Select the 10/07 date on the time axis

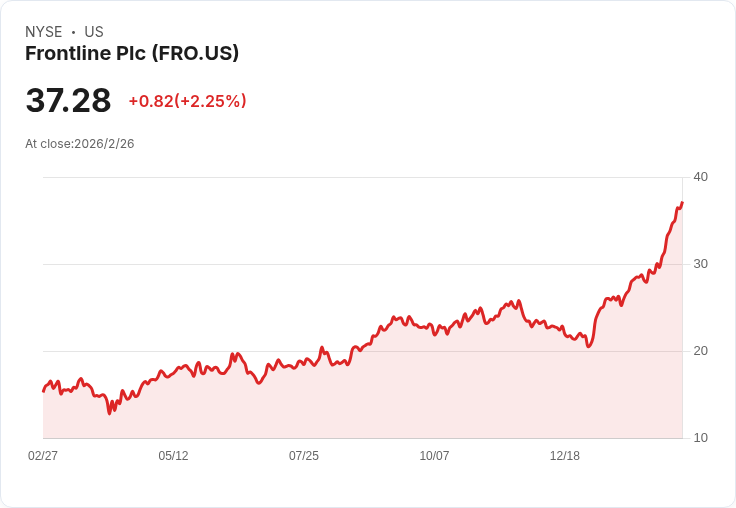[x=434, y=456]
